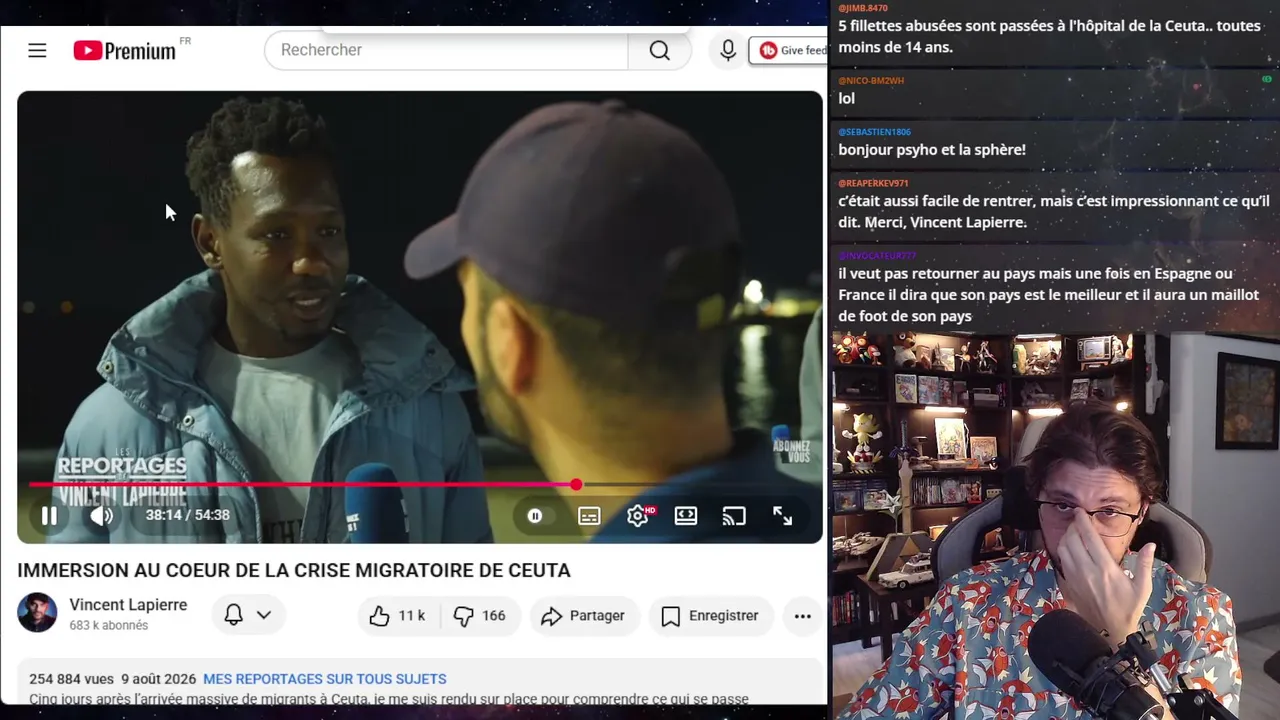This screenshot has width=1280, height=720.
Task: Open more actions three-dot menu
Action: pyautogui.click(x=802, y=616)
